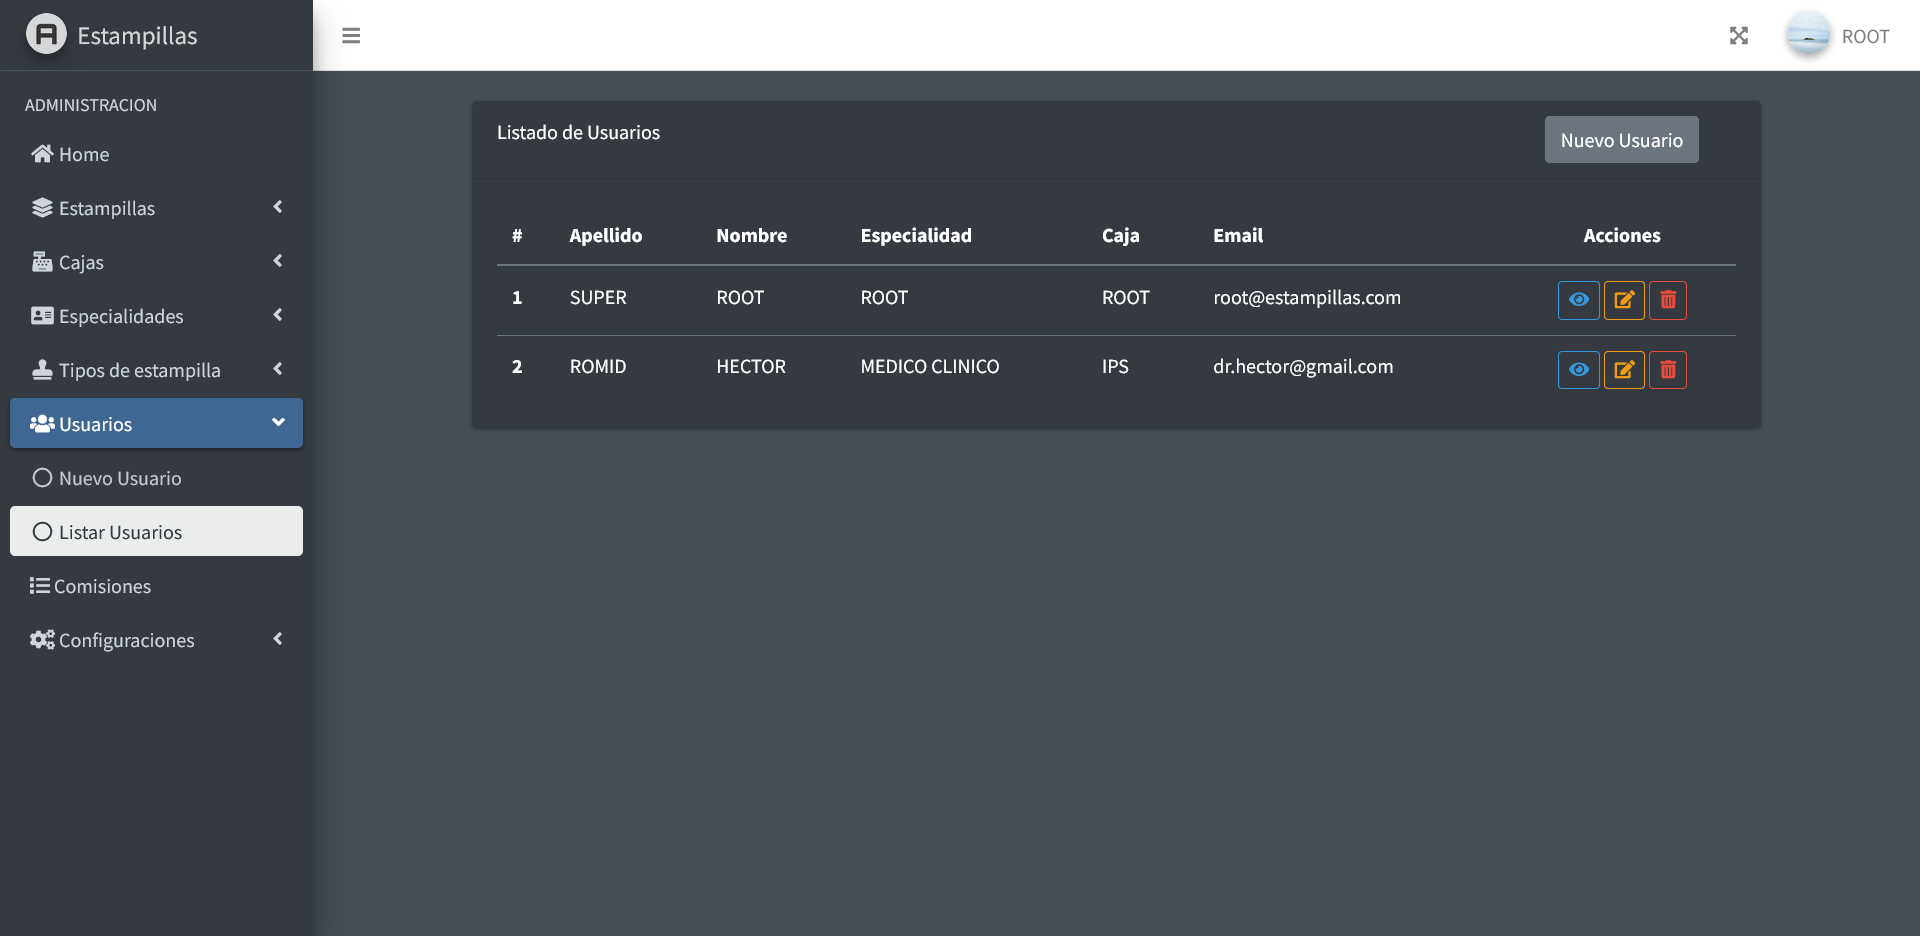Click the root@estampillas.com email cell
The image size is (1920, 936).
coord(1306,298)
